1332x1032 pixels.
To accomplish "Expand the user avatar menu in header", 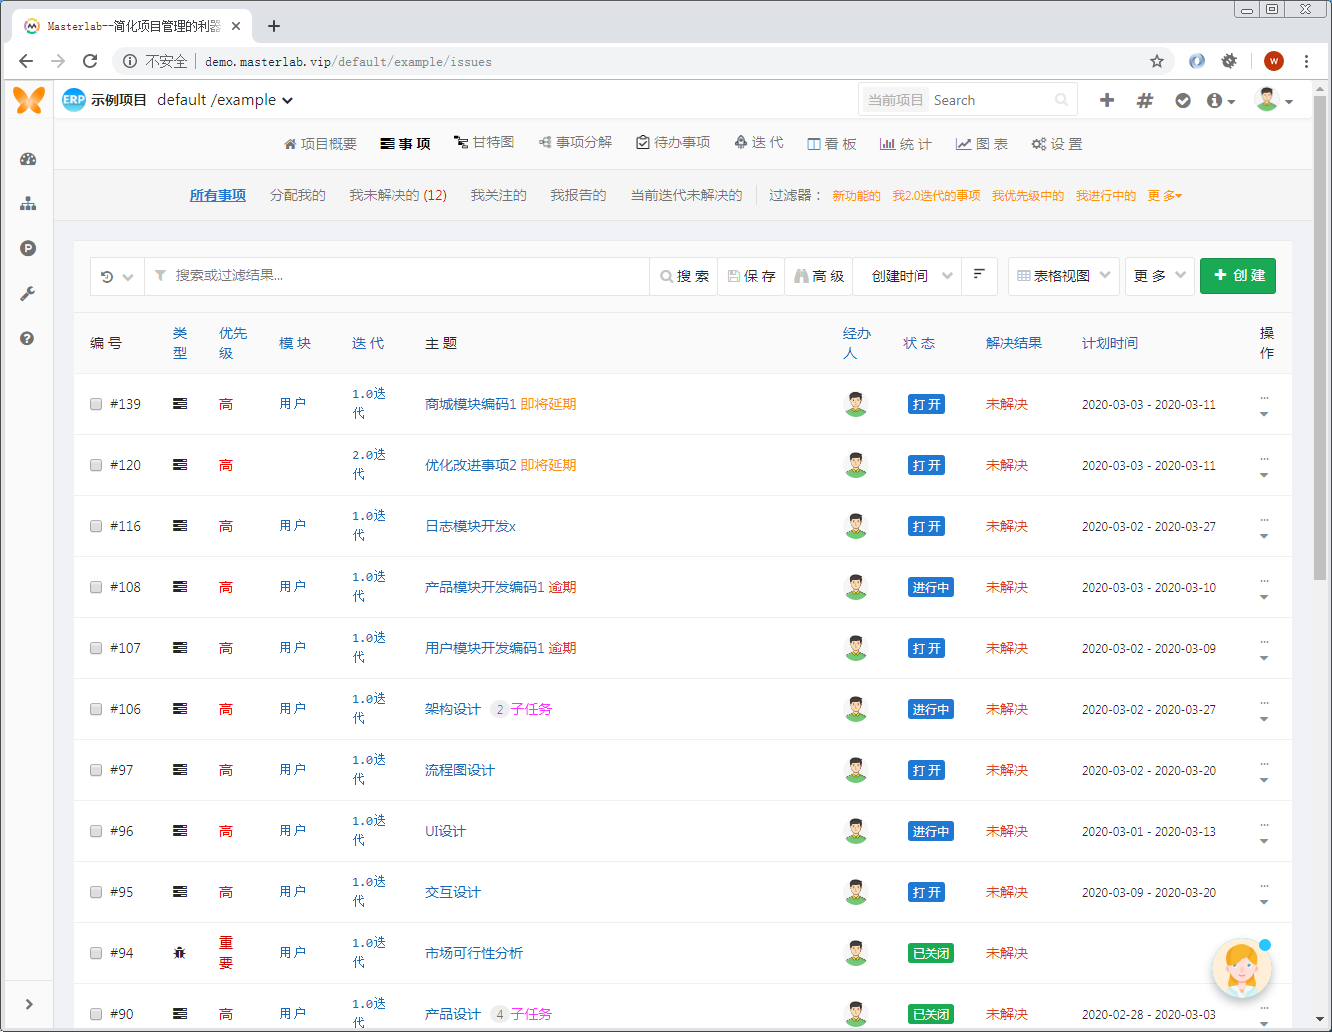I will click(x=1274, y=100).
